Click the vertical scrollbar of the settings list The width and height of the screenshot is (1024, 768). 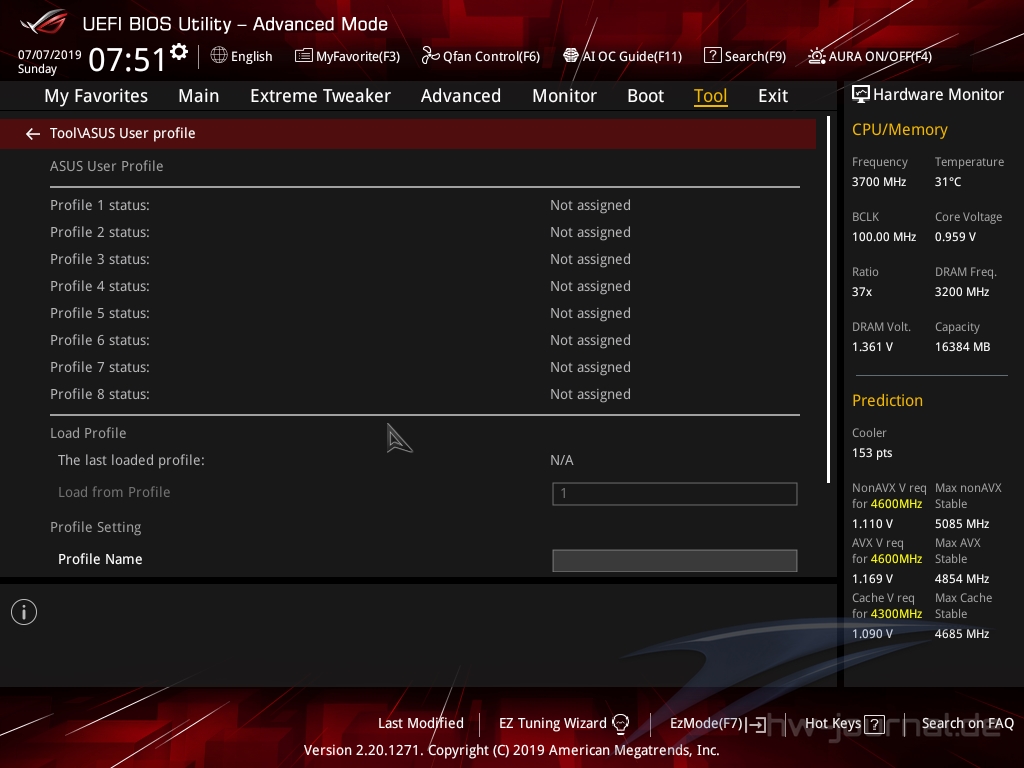829,300
